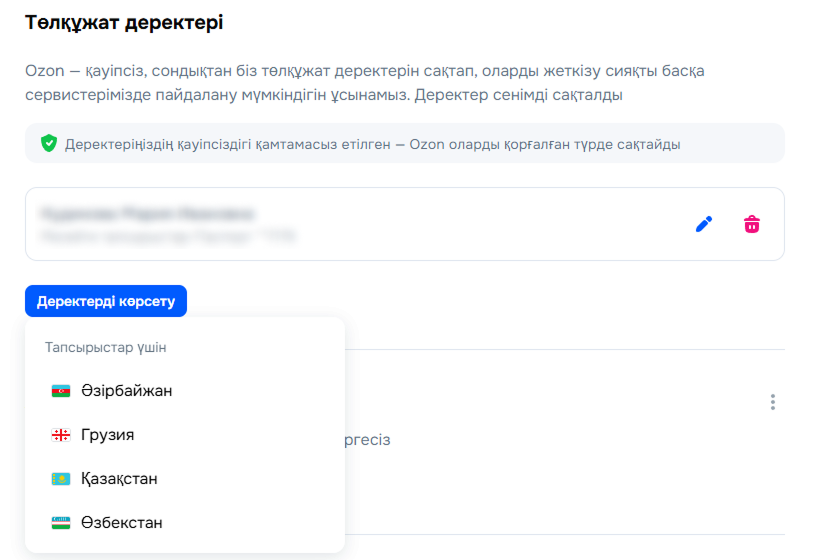Edit the saved passport record

(x=704, y=224)
